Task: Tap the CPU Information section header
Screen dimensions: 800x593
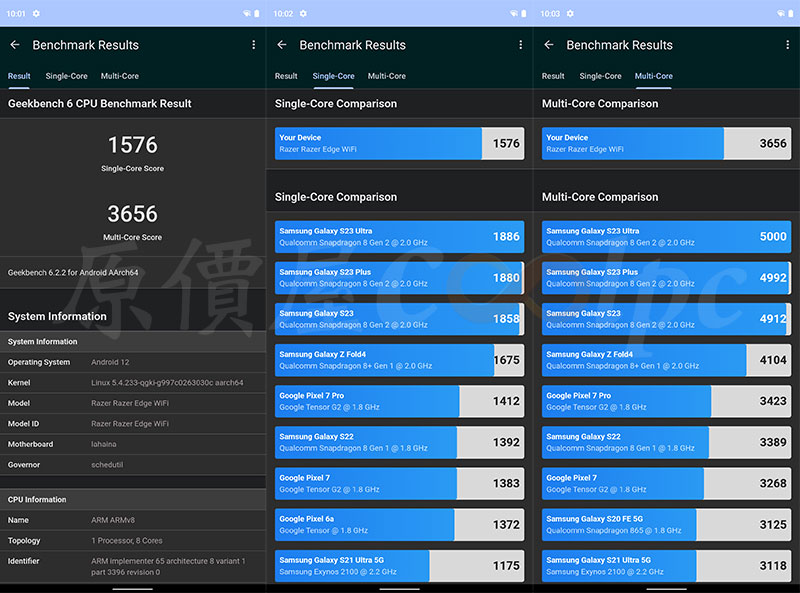Action: click(x=133, y=500)
